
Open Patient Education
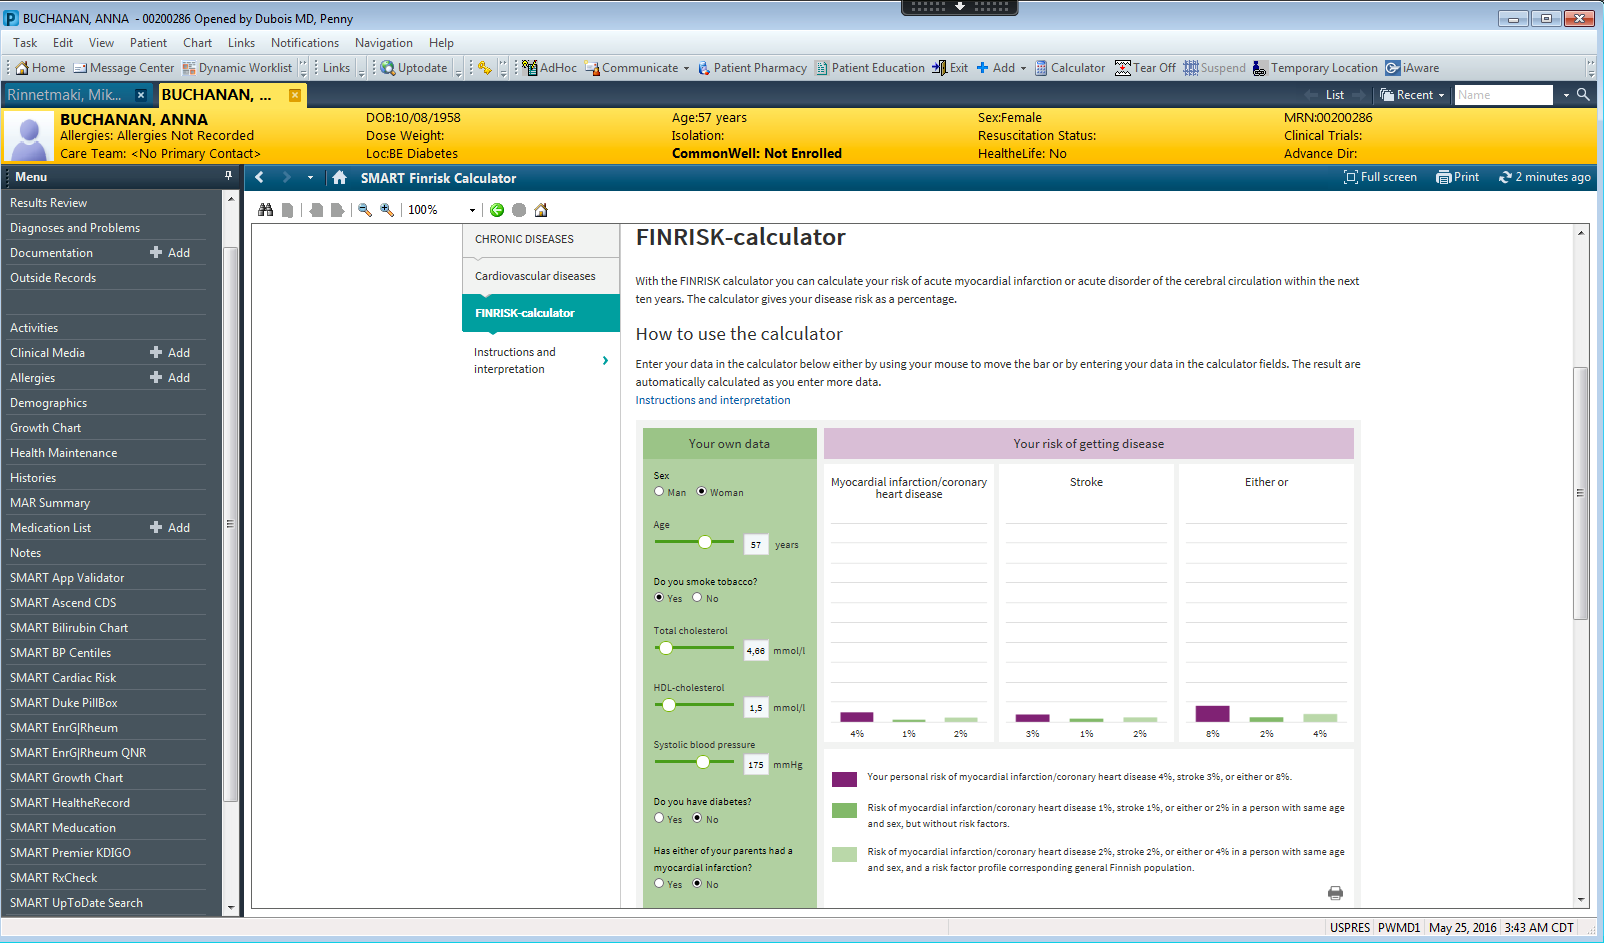tap(870, 68)
